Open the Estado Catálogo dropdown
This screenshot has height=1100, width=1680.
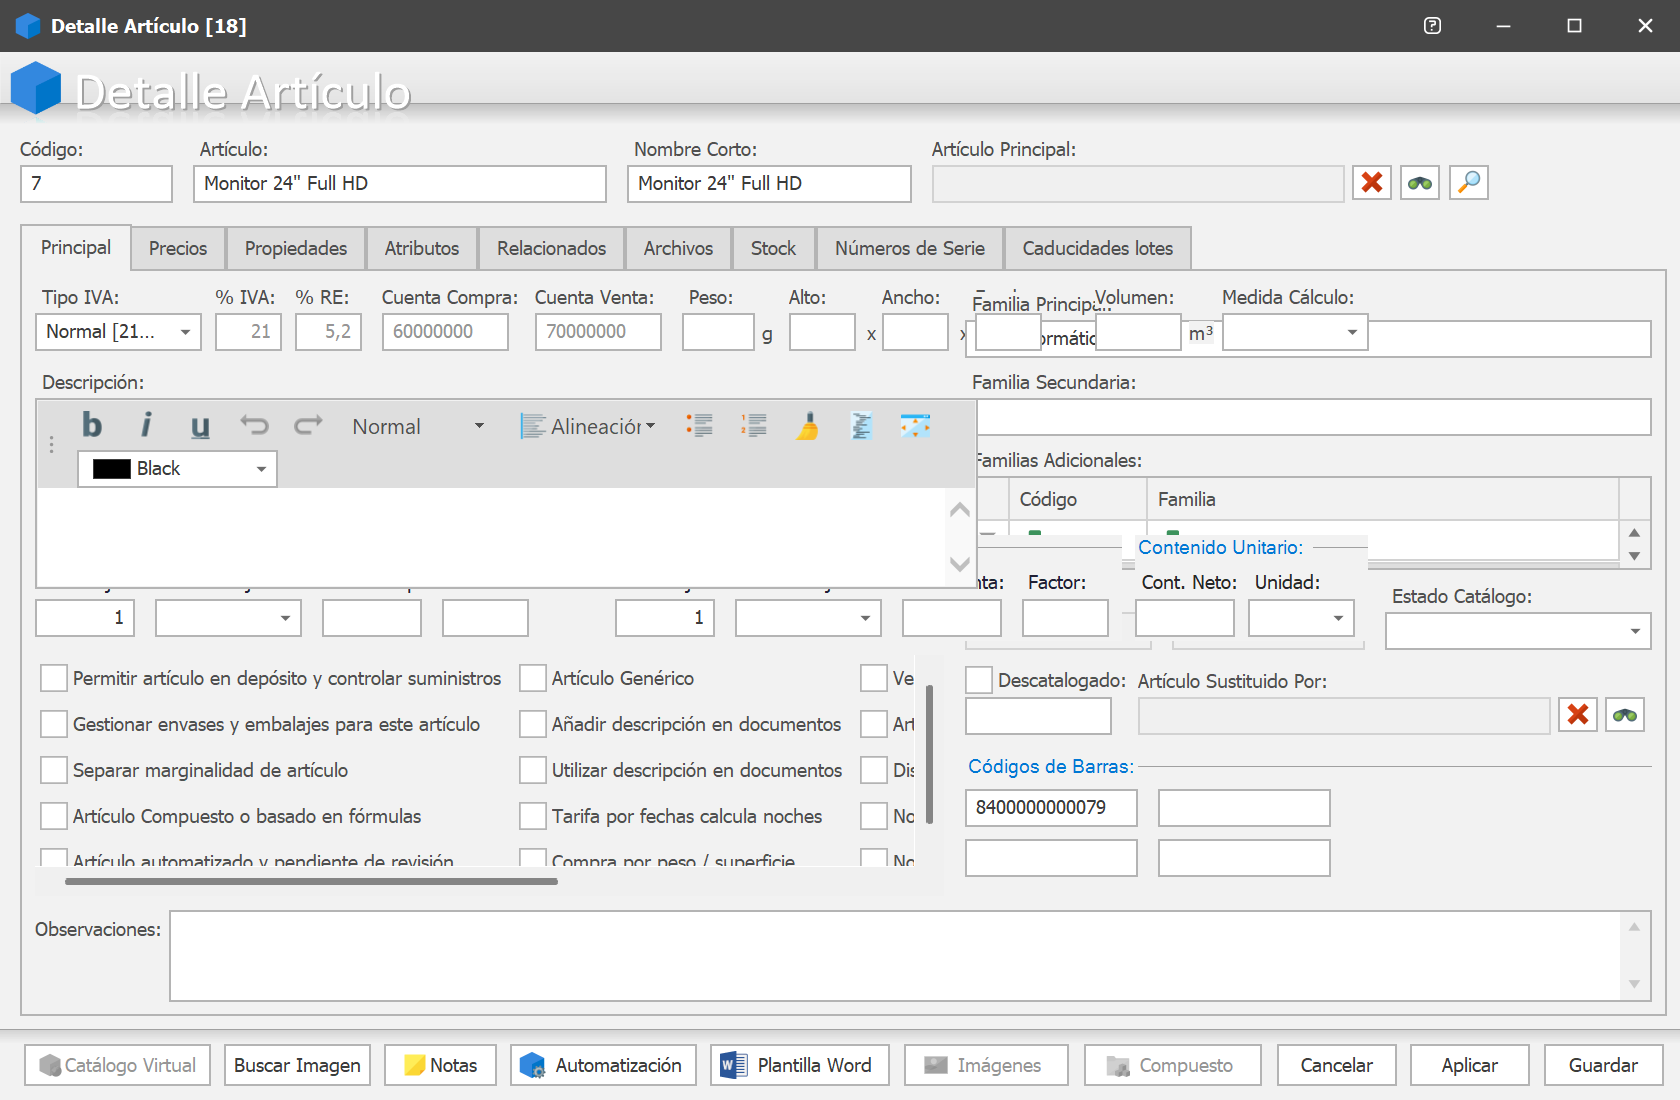point(1635,631)
